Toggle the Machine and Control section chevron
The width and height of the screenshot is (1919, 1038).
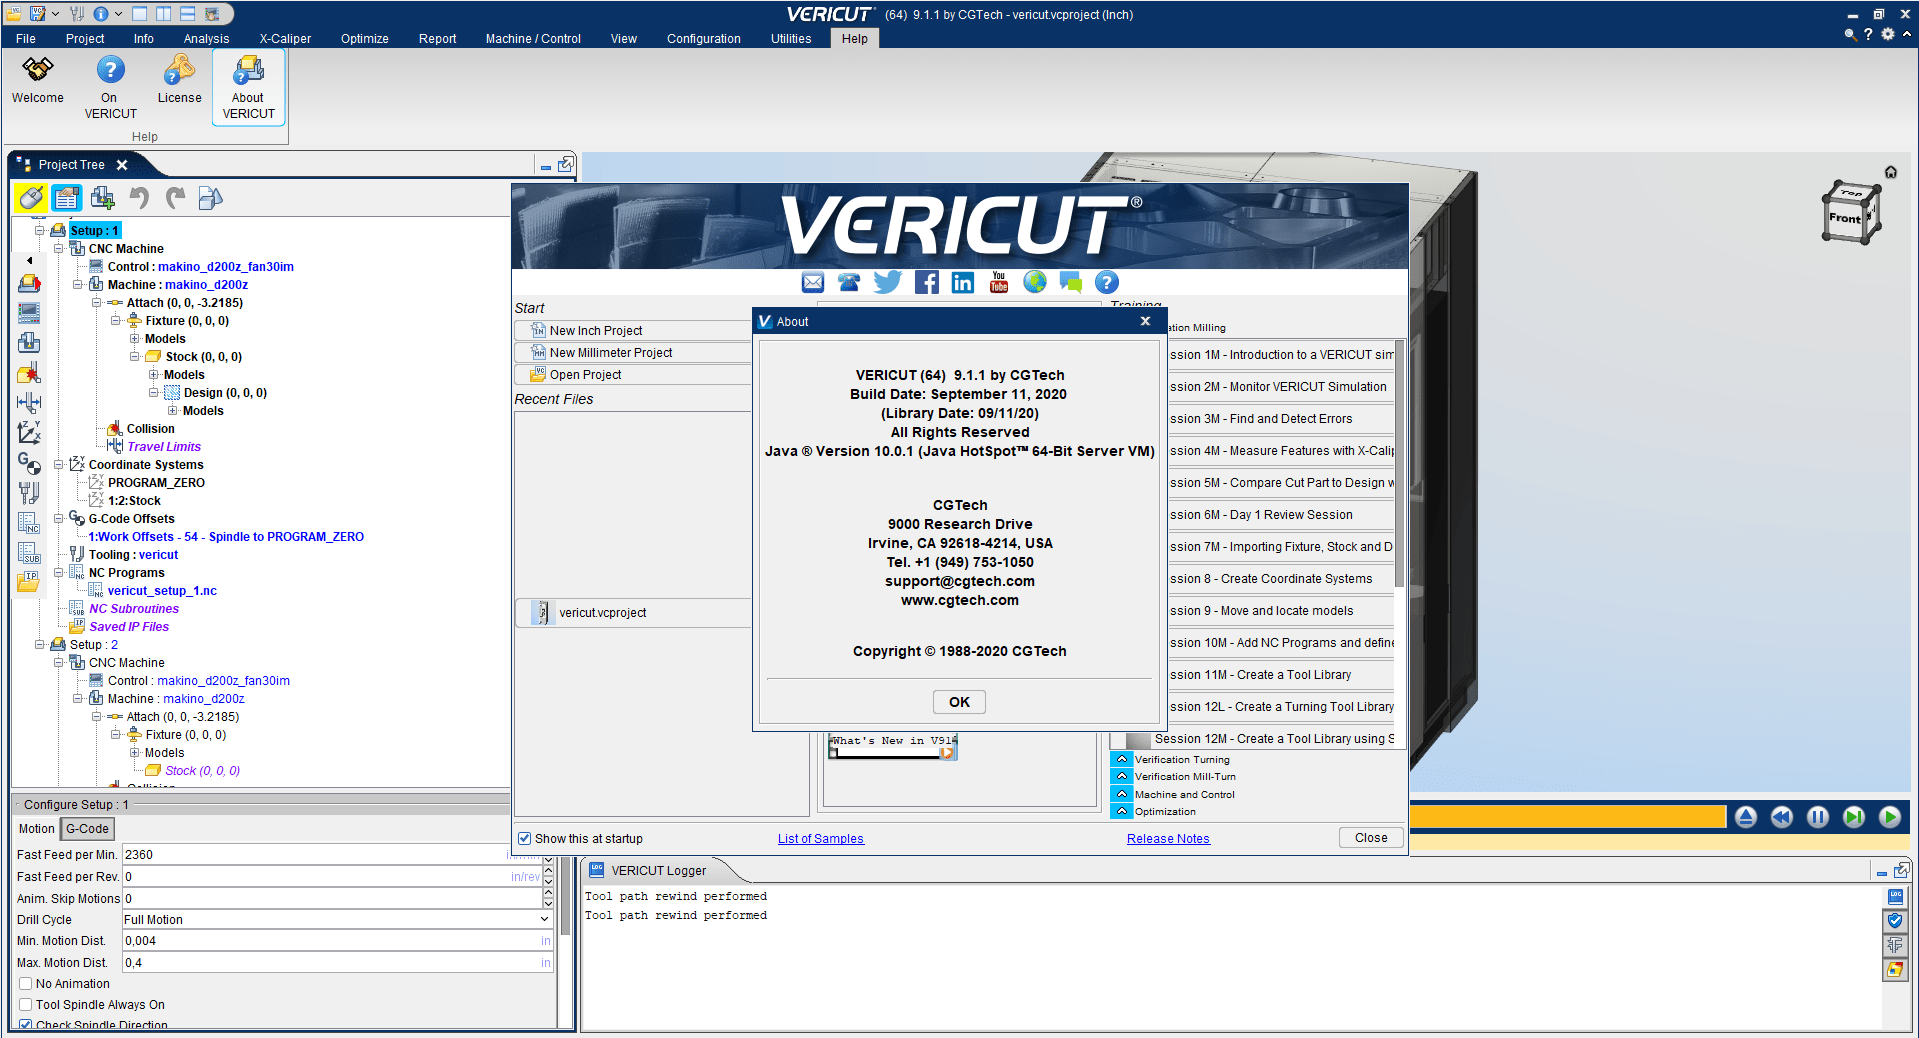click(x=1122, y=794)
